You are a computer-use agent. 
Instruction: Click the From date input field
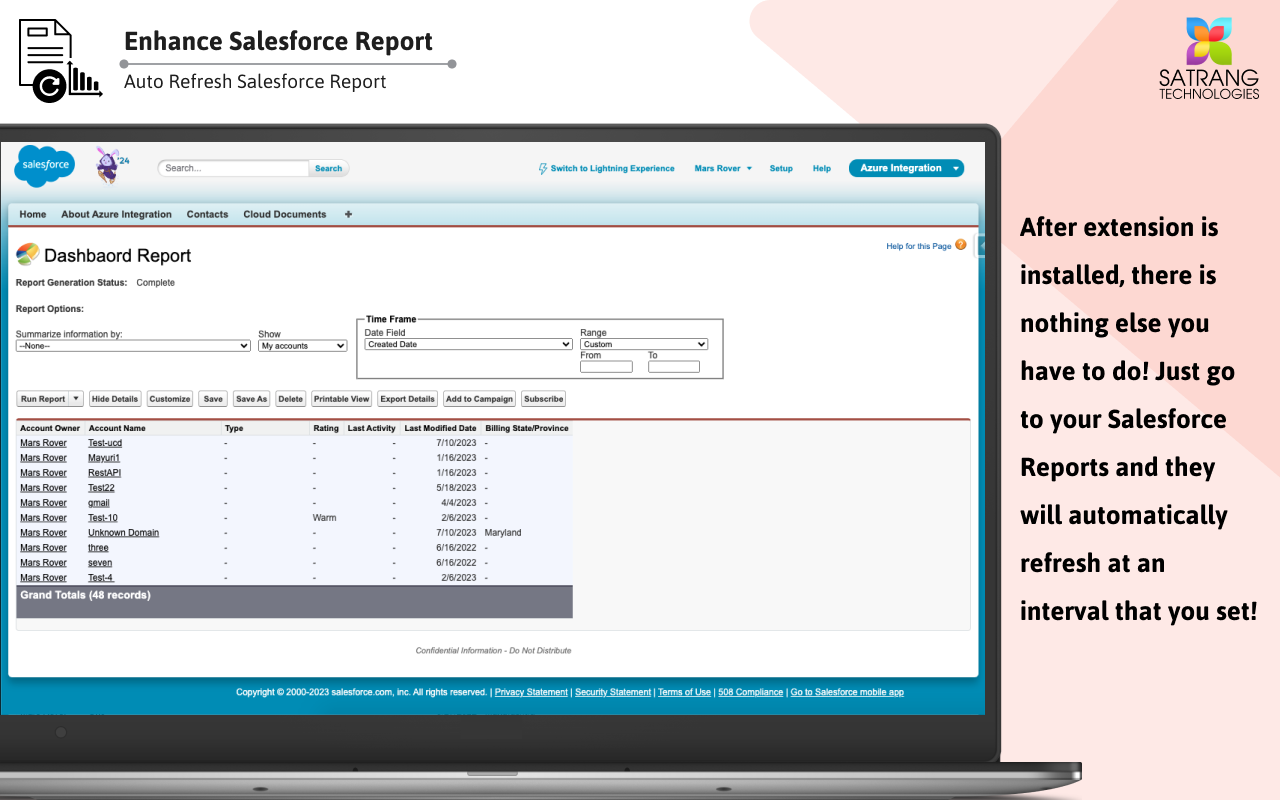coord(606,366)
